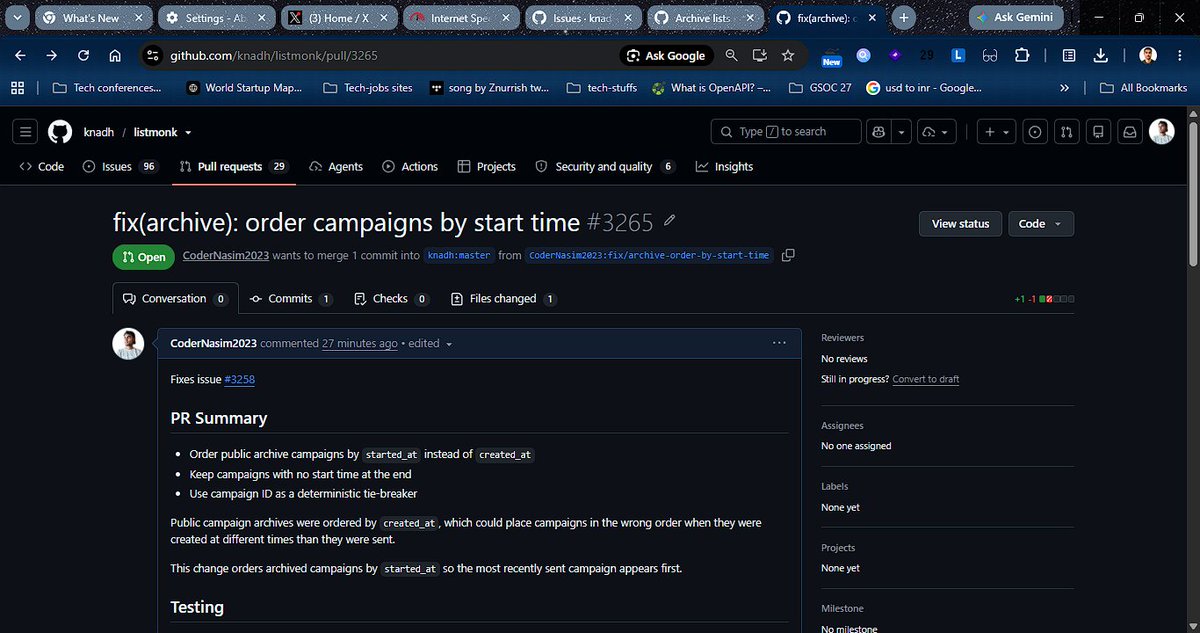Click the blue L extension icon
The height and width of the screenshot is (633, 1200).
958,56
